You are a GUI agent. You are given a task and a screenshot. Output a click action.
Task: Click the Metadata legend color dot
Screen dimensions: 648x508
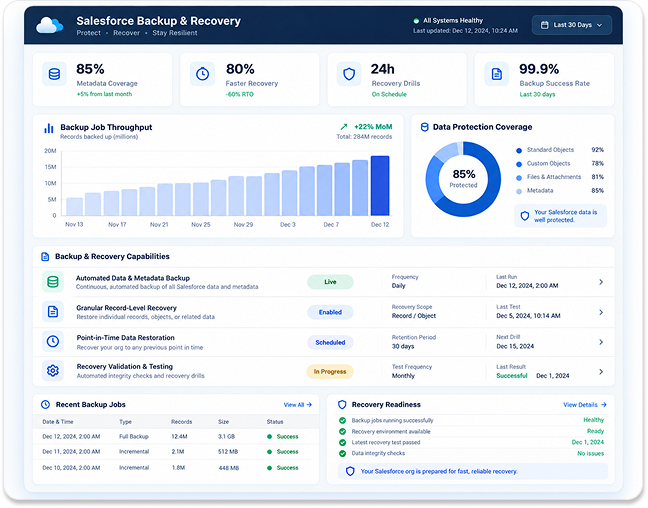(519, 191)
